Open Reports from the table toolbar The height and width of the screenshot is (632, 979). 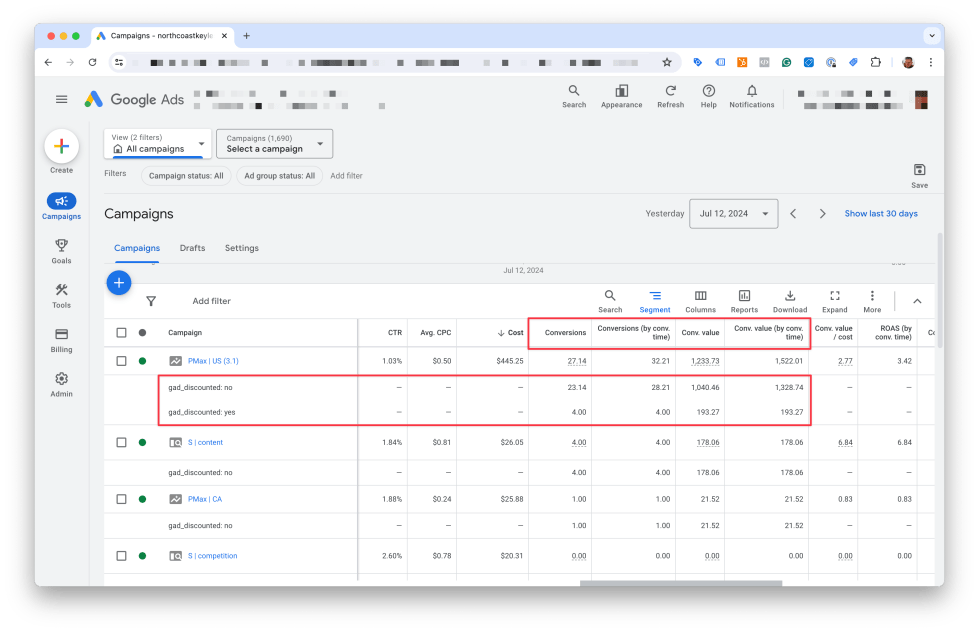[744, 297]
